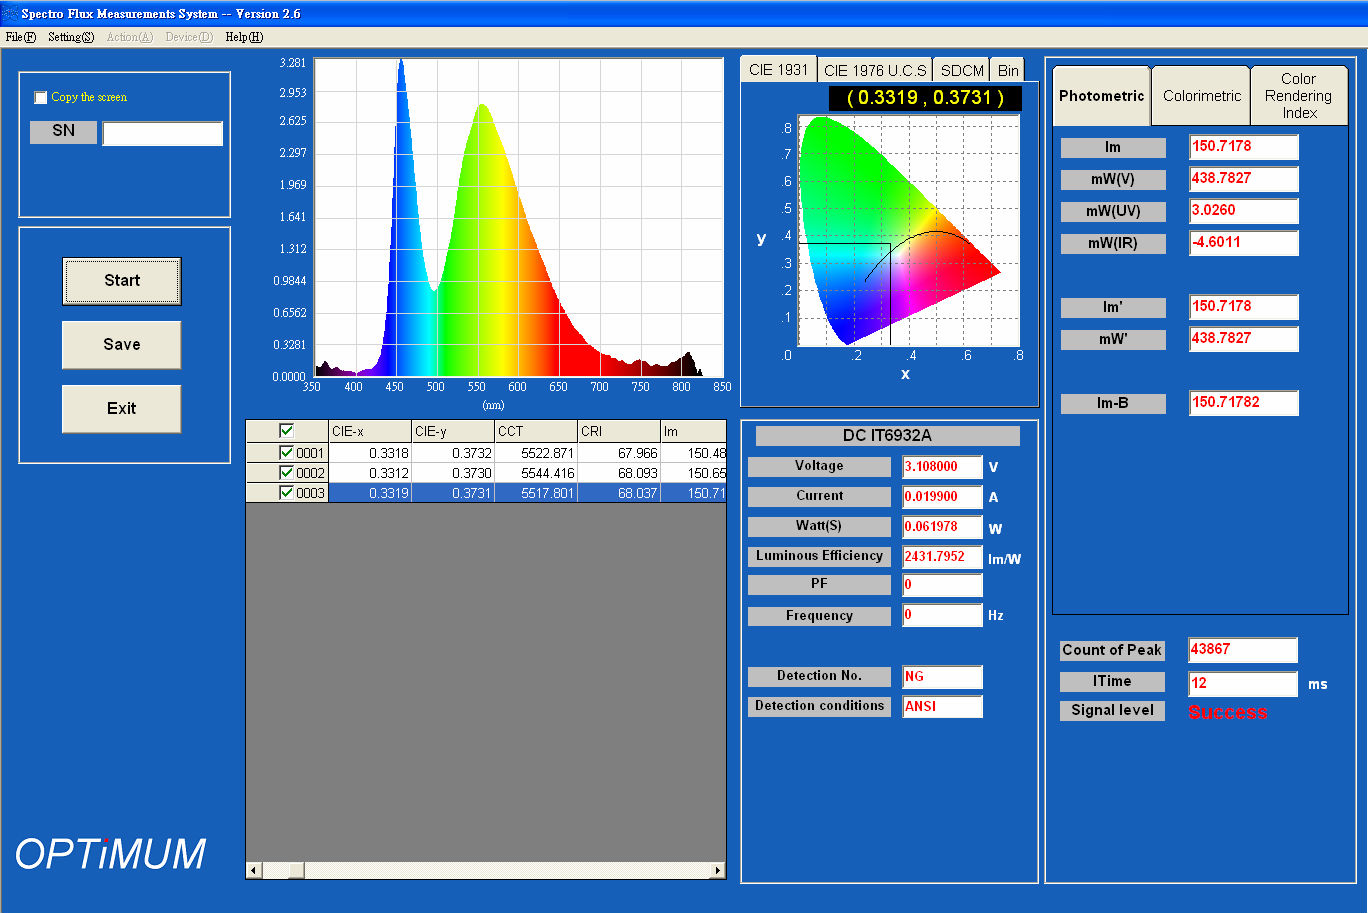Open the Bin tab

1008,70
